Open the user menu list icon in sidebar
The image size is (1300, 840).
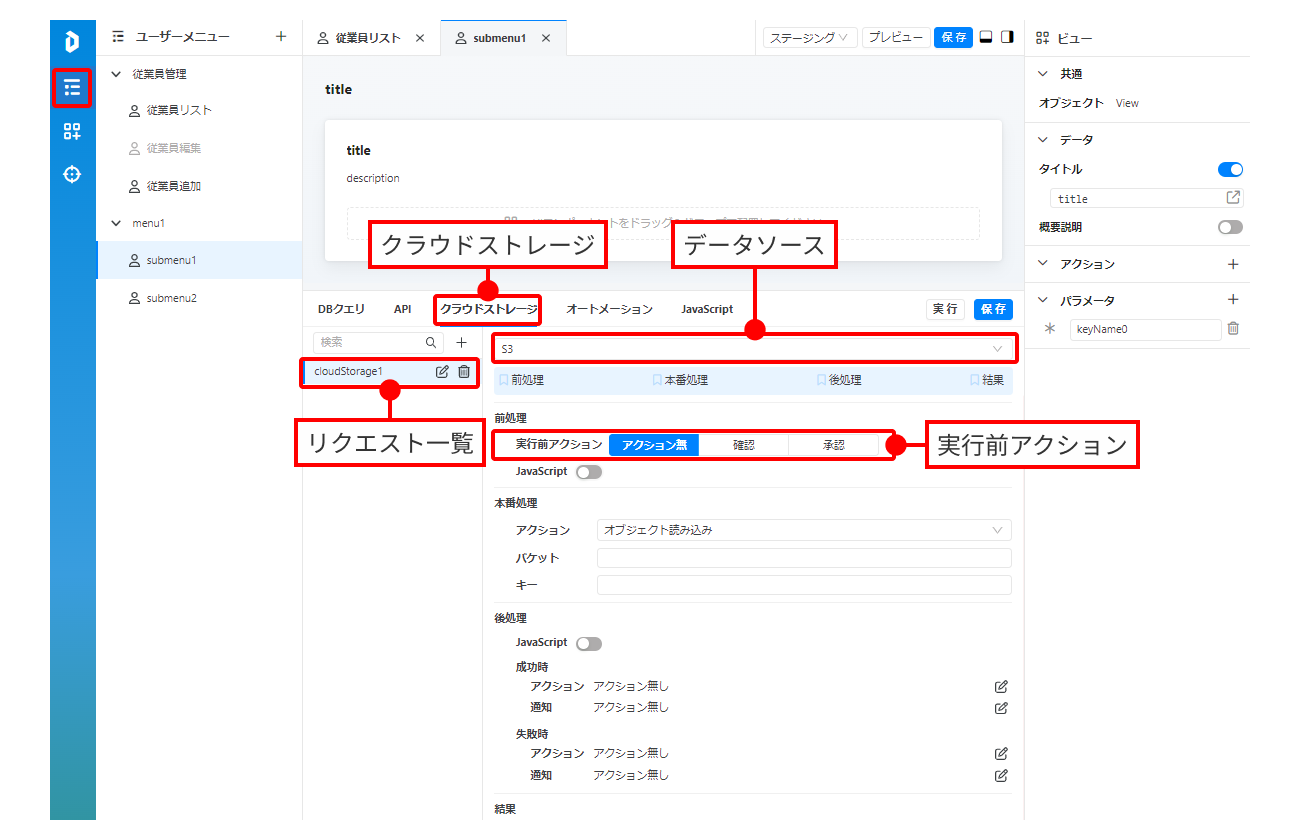pyautogui.click(x=72, y=88)
